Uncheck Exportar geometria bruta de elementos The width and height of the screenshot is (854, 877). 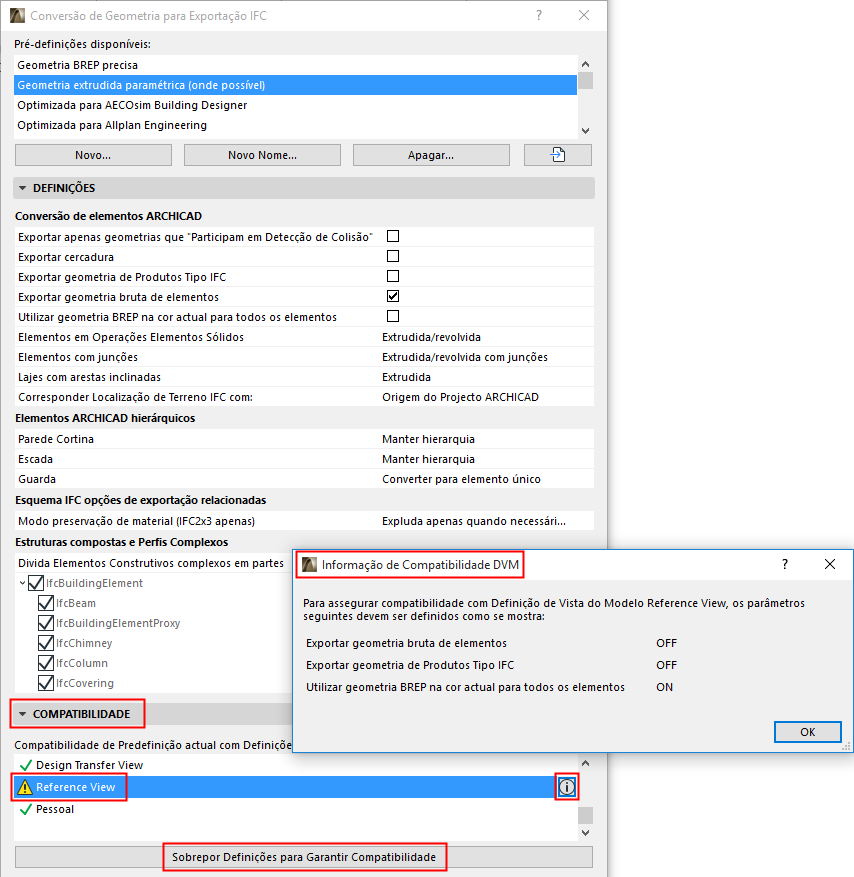coord(393,296)
